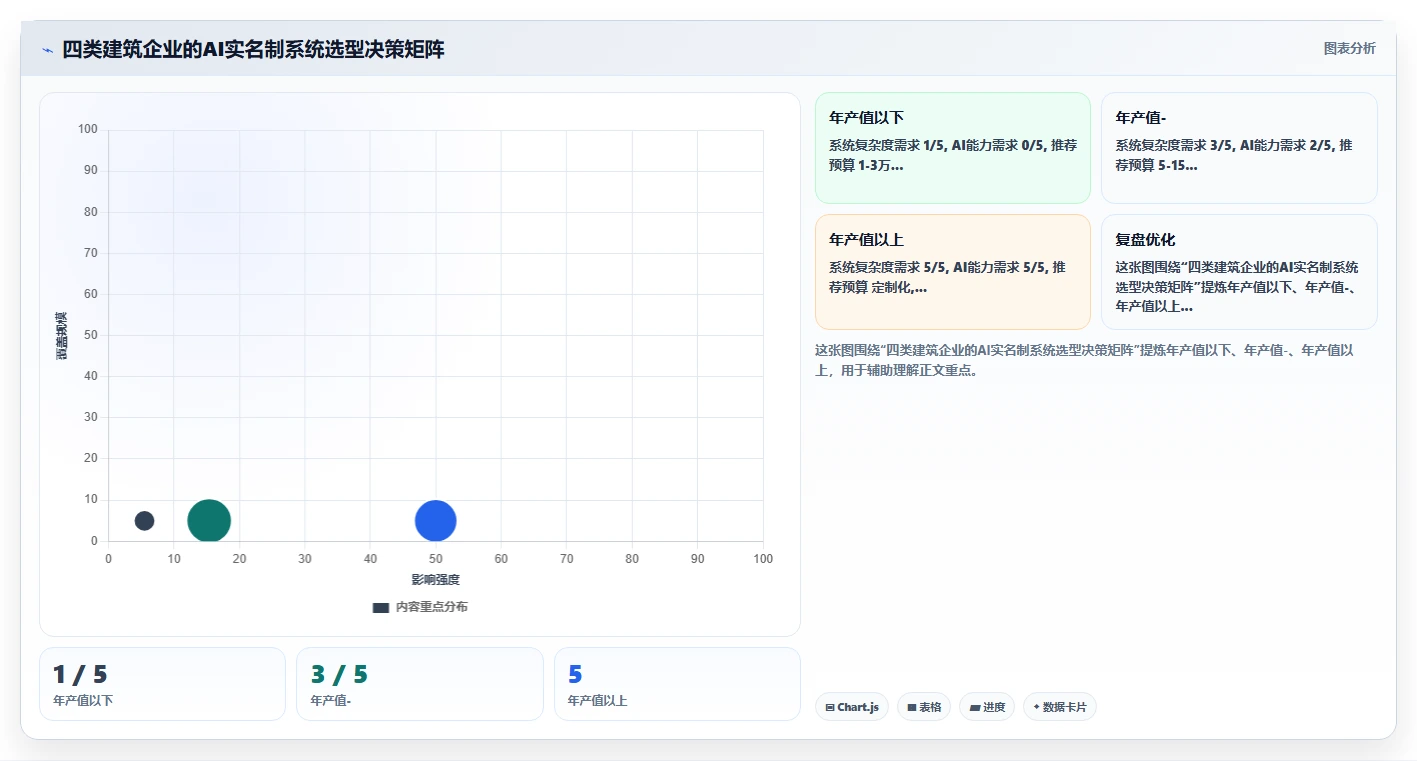The image size is (1417, 761).
Task: Click the 表格 tag chip
Action: coord(924,707)
